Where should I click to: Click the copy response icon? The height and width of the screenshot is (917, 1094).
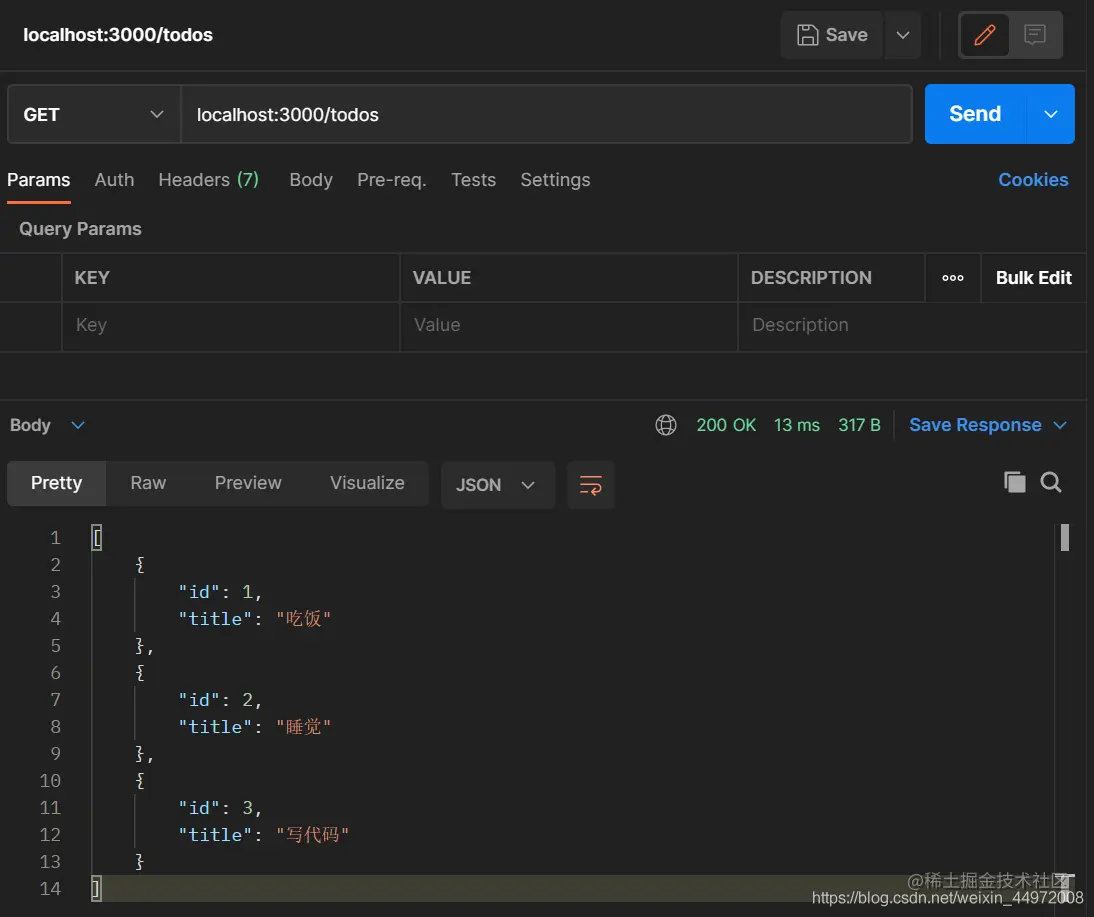[x=1014, y=482]
